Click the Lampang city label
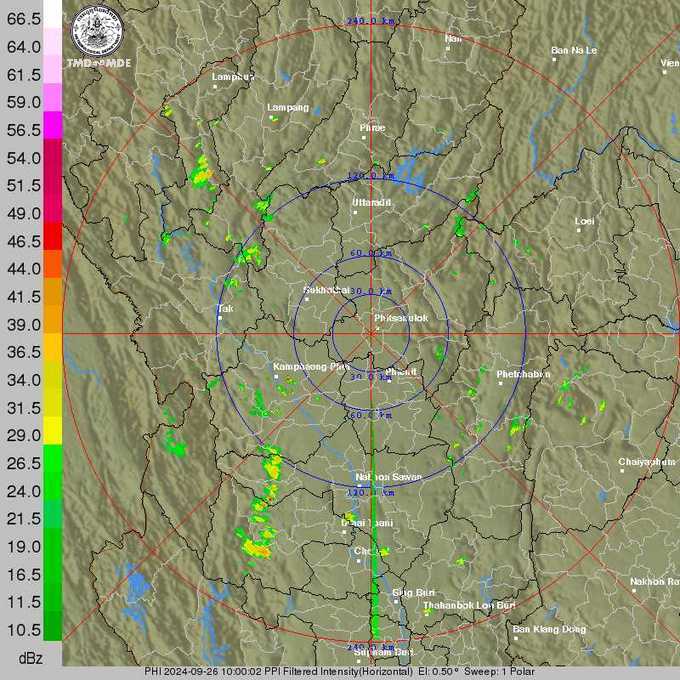680x680 pixels. click(x=288, y=108)
